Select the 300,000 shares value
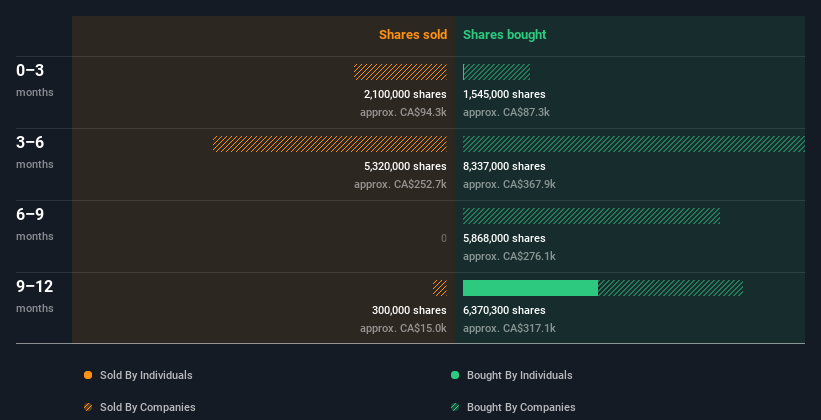Screen dimensions: 821x420 (x=409, y=310)
